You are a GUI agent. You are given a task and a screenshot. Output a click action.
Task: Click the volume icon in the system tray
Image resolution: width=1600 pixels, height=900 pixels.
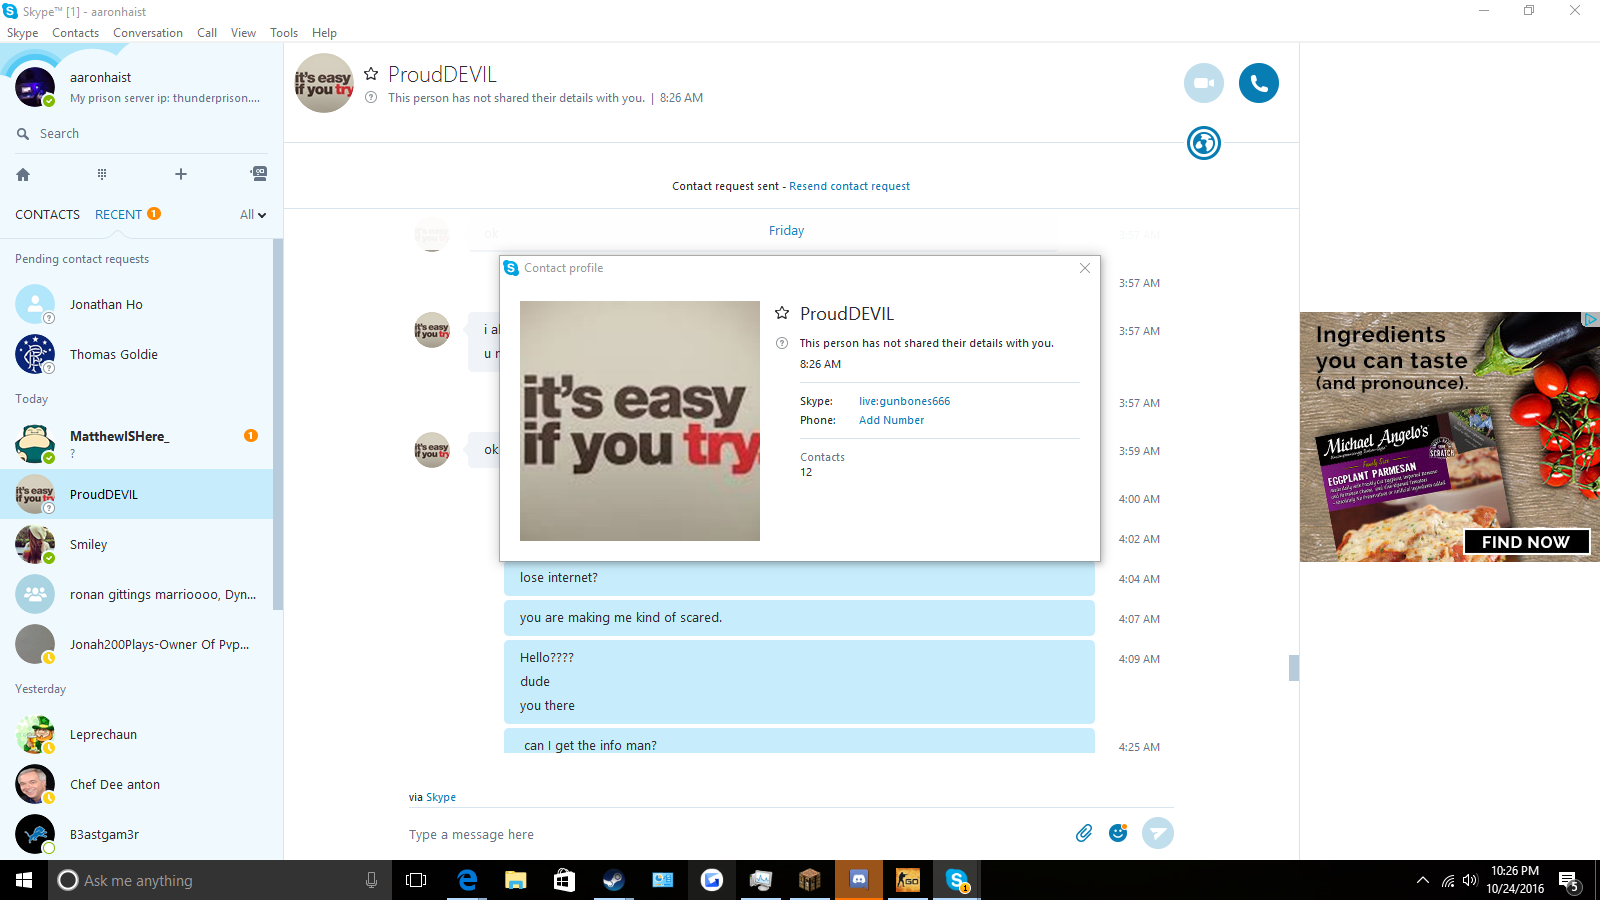pos(1470,881)
